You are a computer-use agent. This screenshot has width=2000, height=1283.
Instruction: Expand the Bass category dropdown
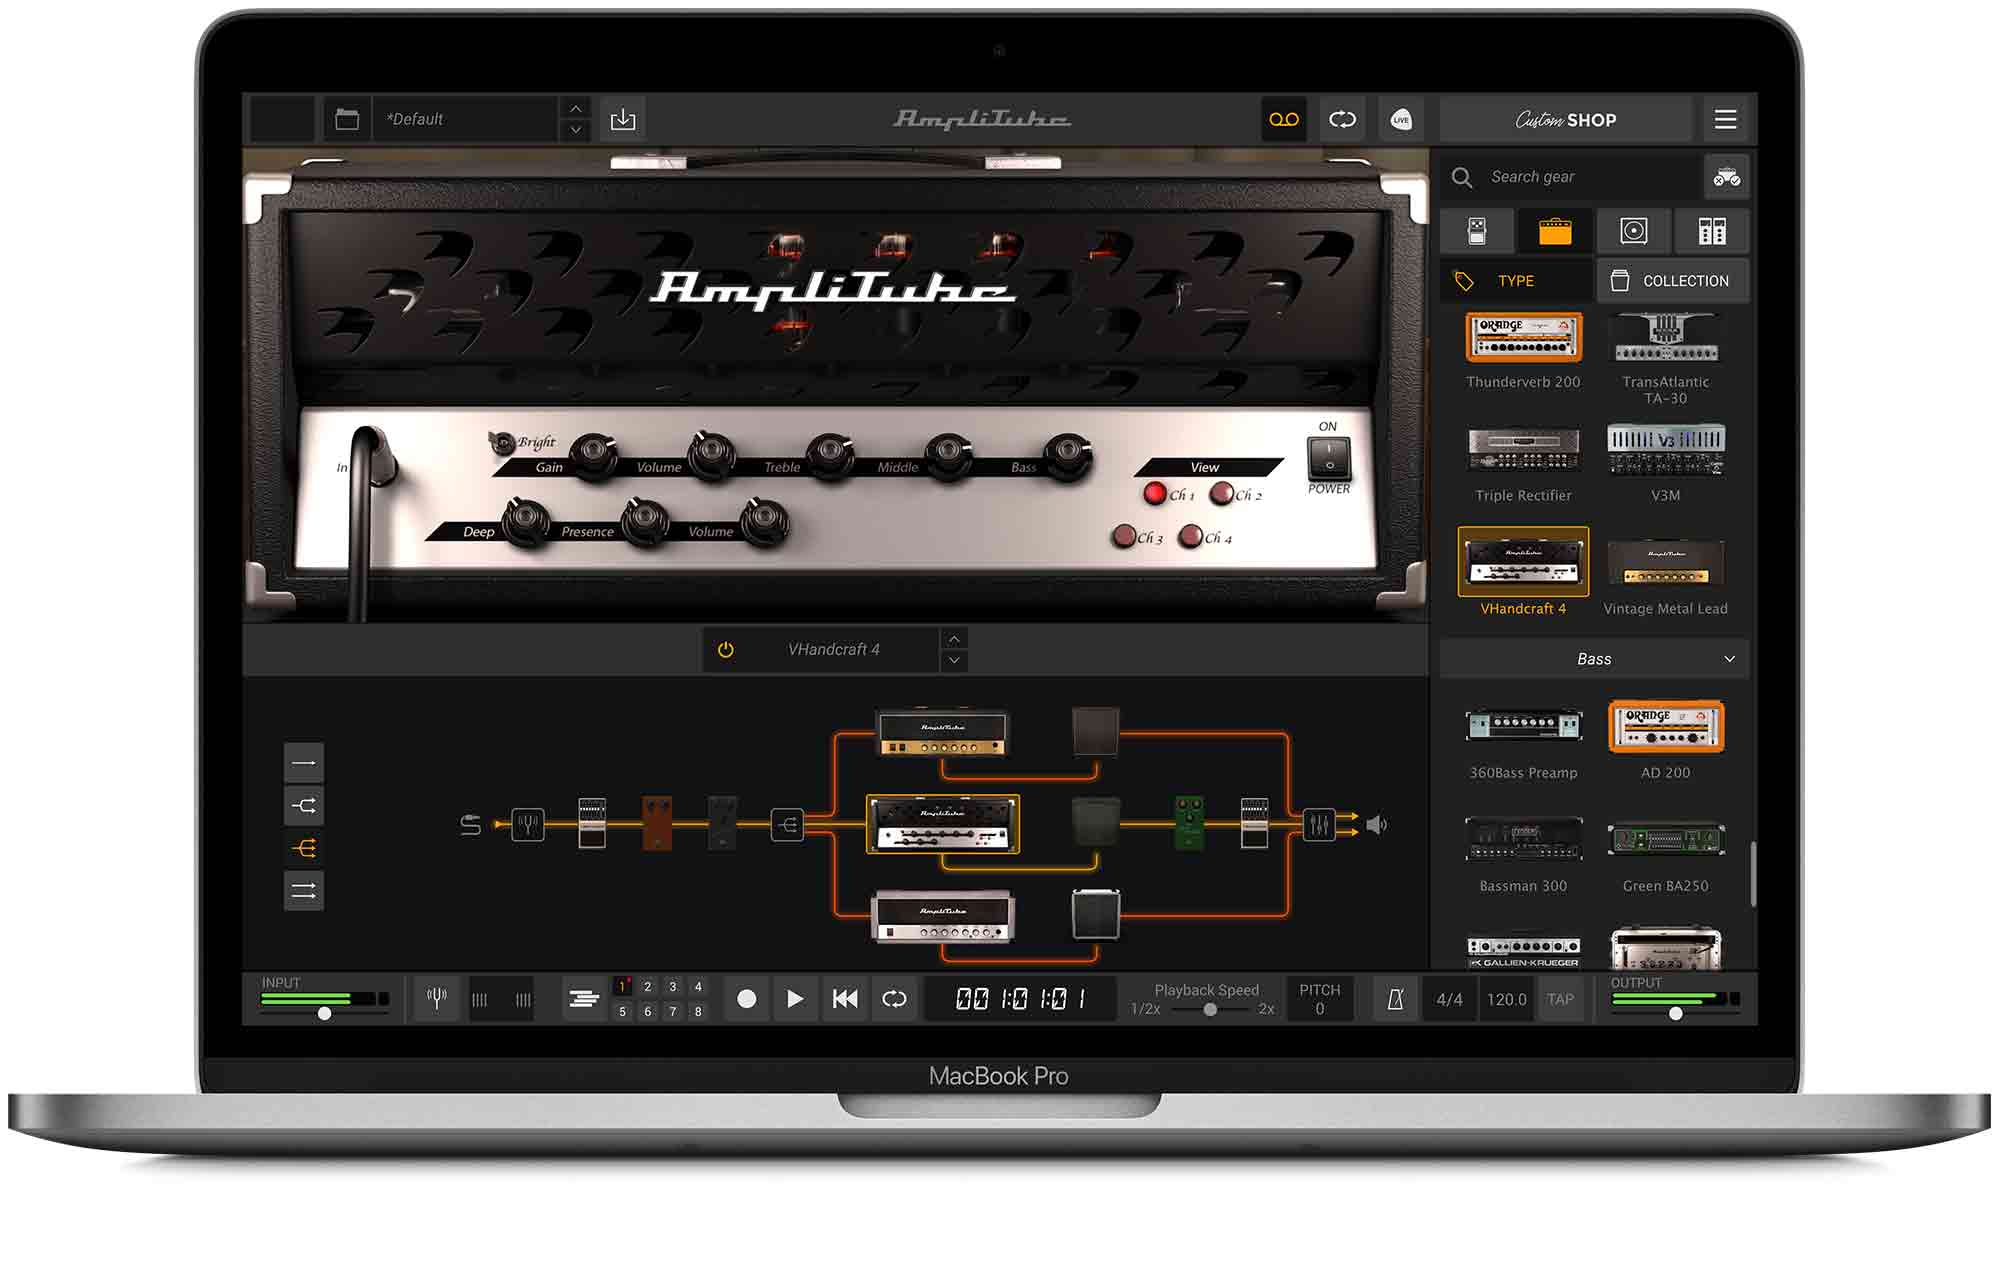click(1592, 658)
